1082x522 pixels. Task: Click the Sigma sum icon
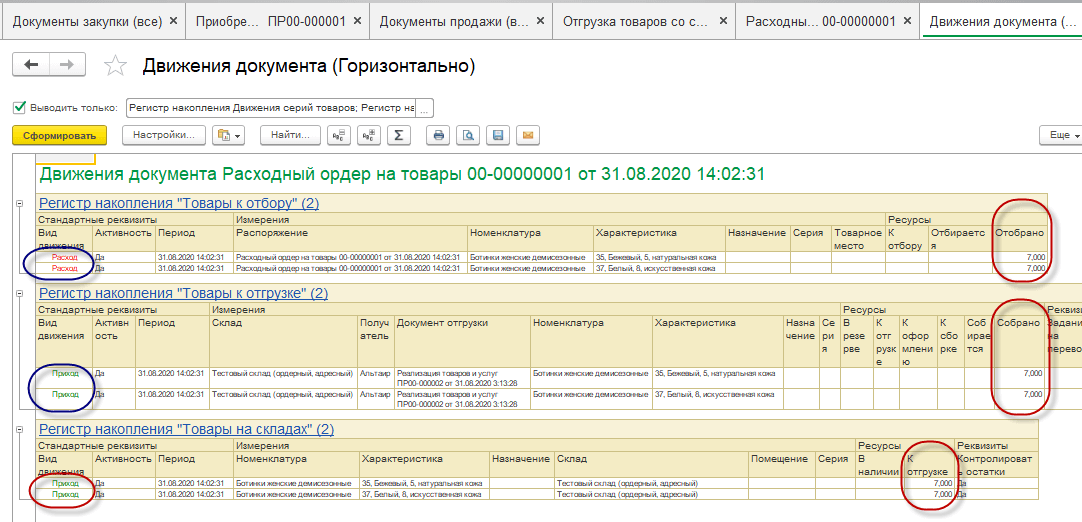(x=398, y=135)
